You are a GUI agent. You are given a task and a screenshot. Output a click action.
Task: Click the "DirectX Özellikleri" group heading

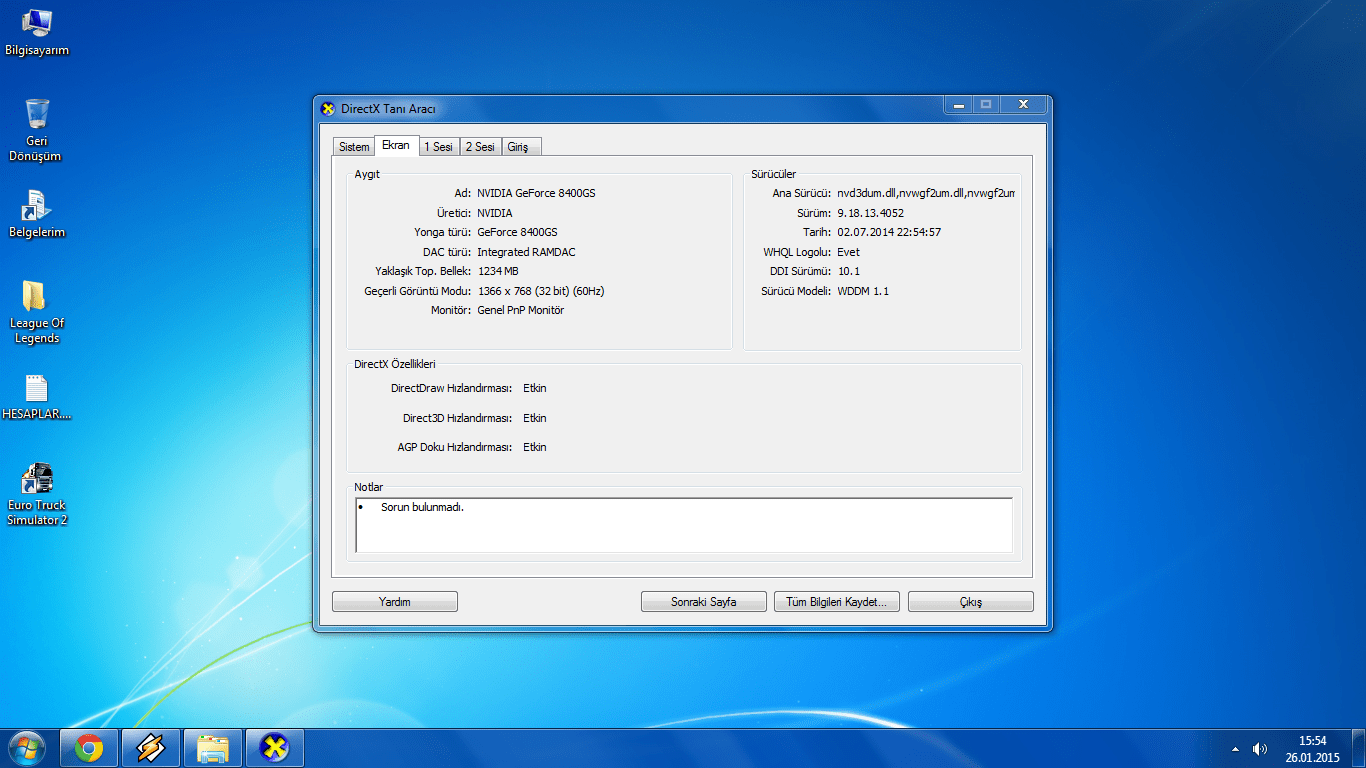394,365
